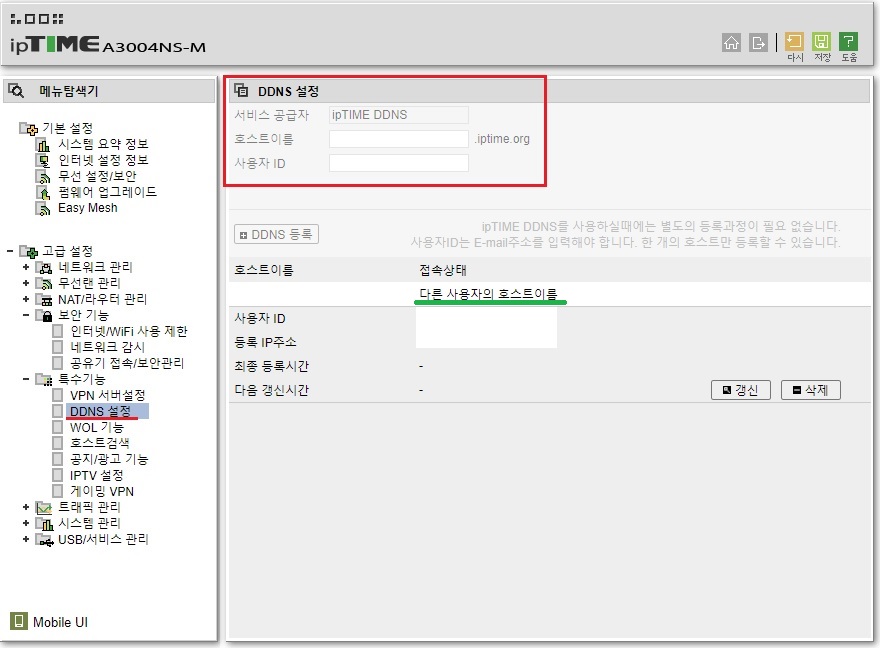The width and height of the screenshot is (880, 648).
Task: Expand the USB/서비스 관리 node
Action: point(26,539)
